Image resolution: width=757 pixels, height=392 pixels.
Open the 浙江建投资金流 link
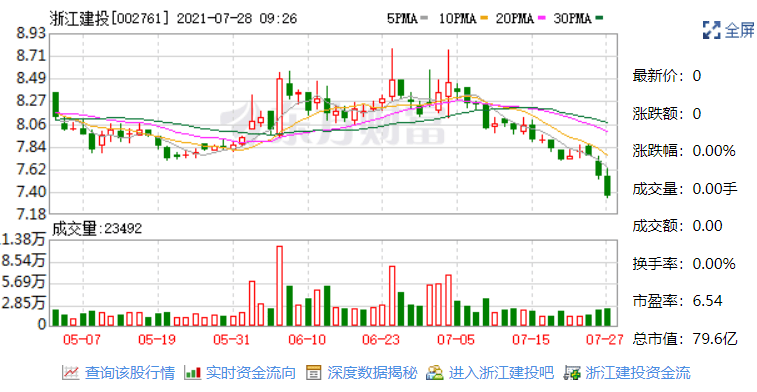(x=638, y=373)
